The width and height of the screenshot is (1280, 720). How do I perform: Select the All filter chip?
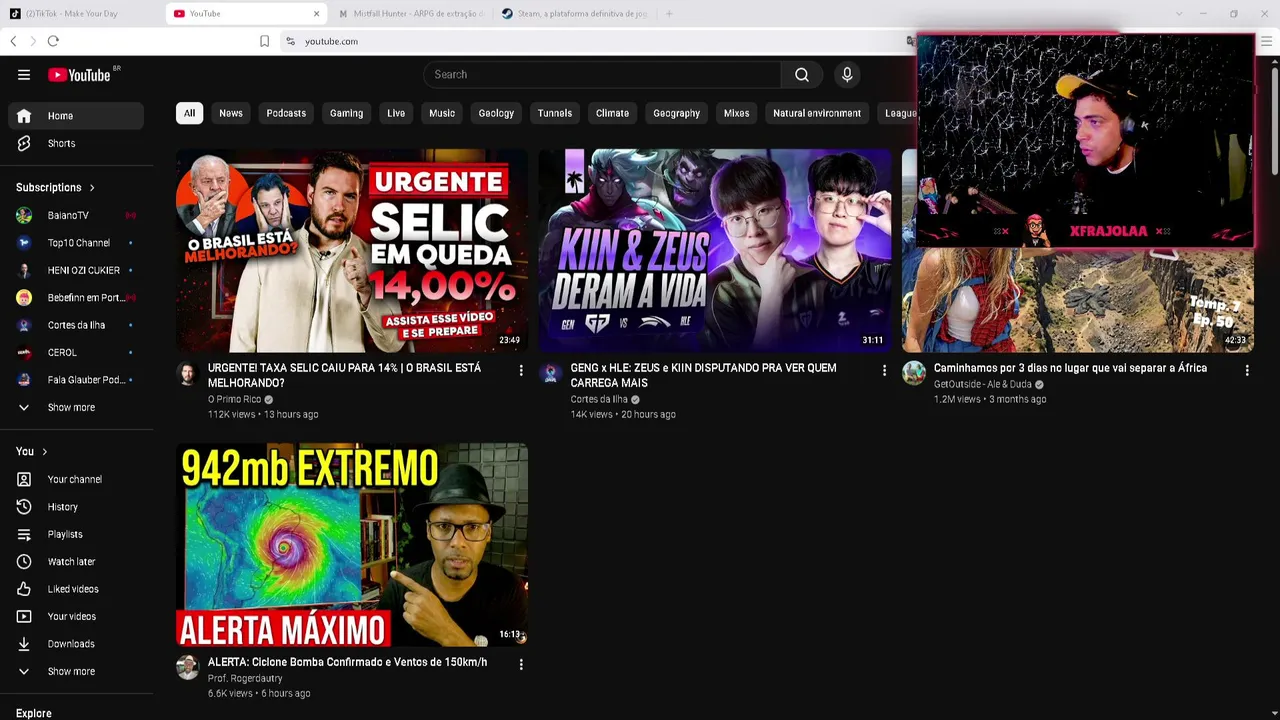tap(189, 113)
